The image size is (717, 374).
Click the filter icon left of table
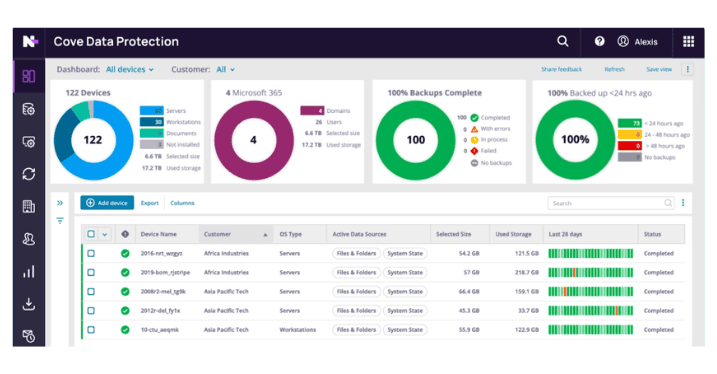click(60, 220)
